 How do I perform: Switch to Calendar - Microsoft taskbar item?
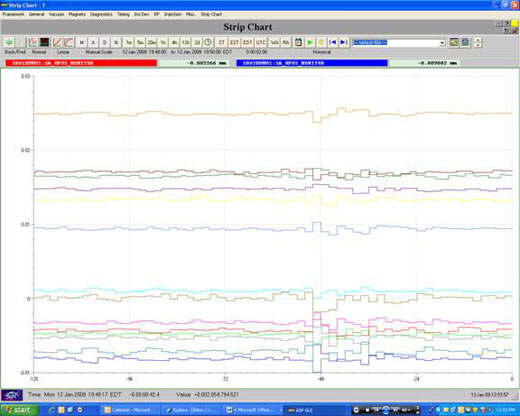(x=130, y=410)
